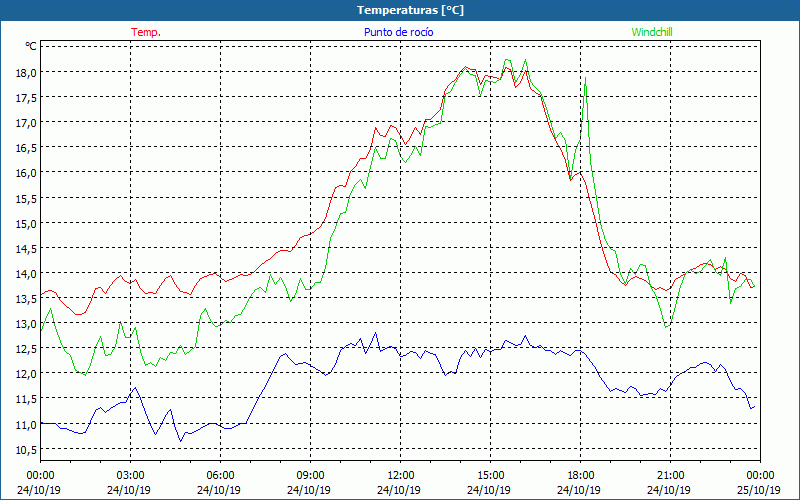Select the red 'Temp.' legend label
800x500 pixels.
pyautogui.click(x=146, y=32)
